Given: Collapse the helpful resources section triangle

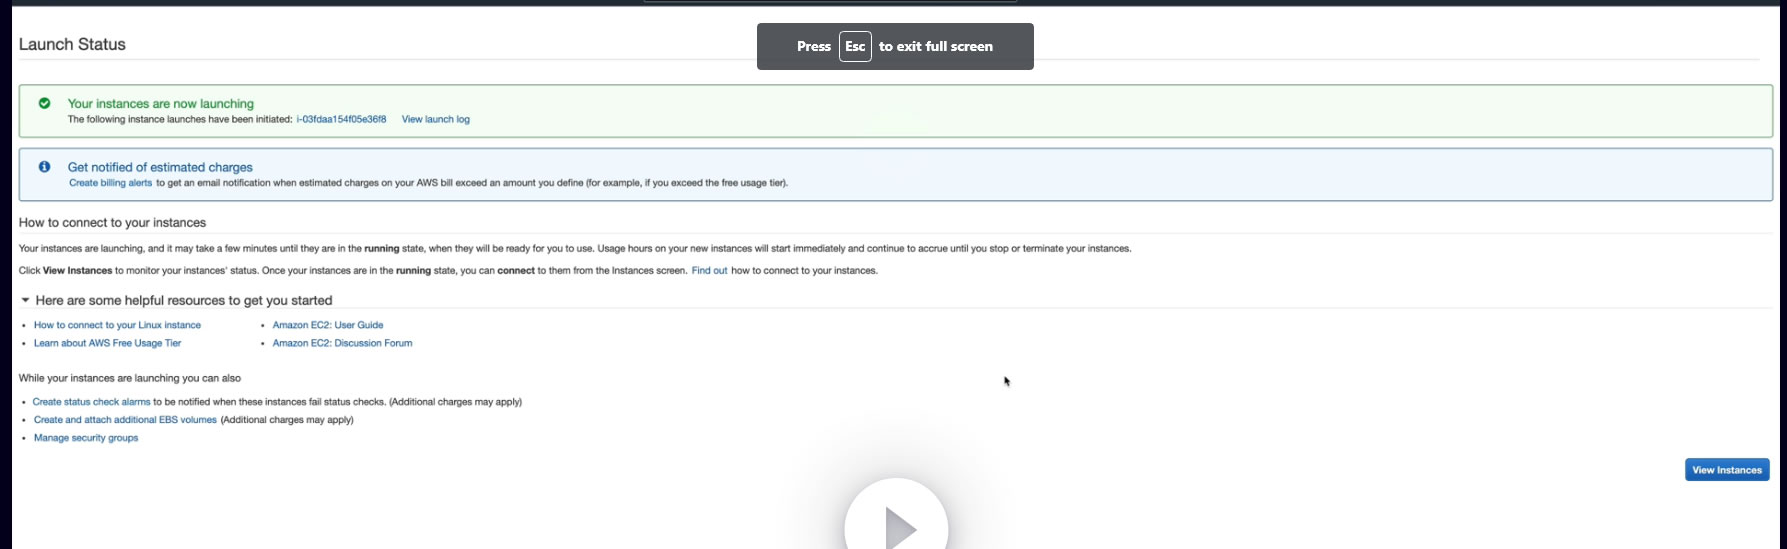Looking at the screenshot, I should [25, 300].
